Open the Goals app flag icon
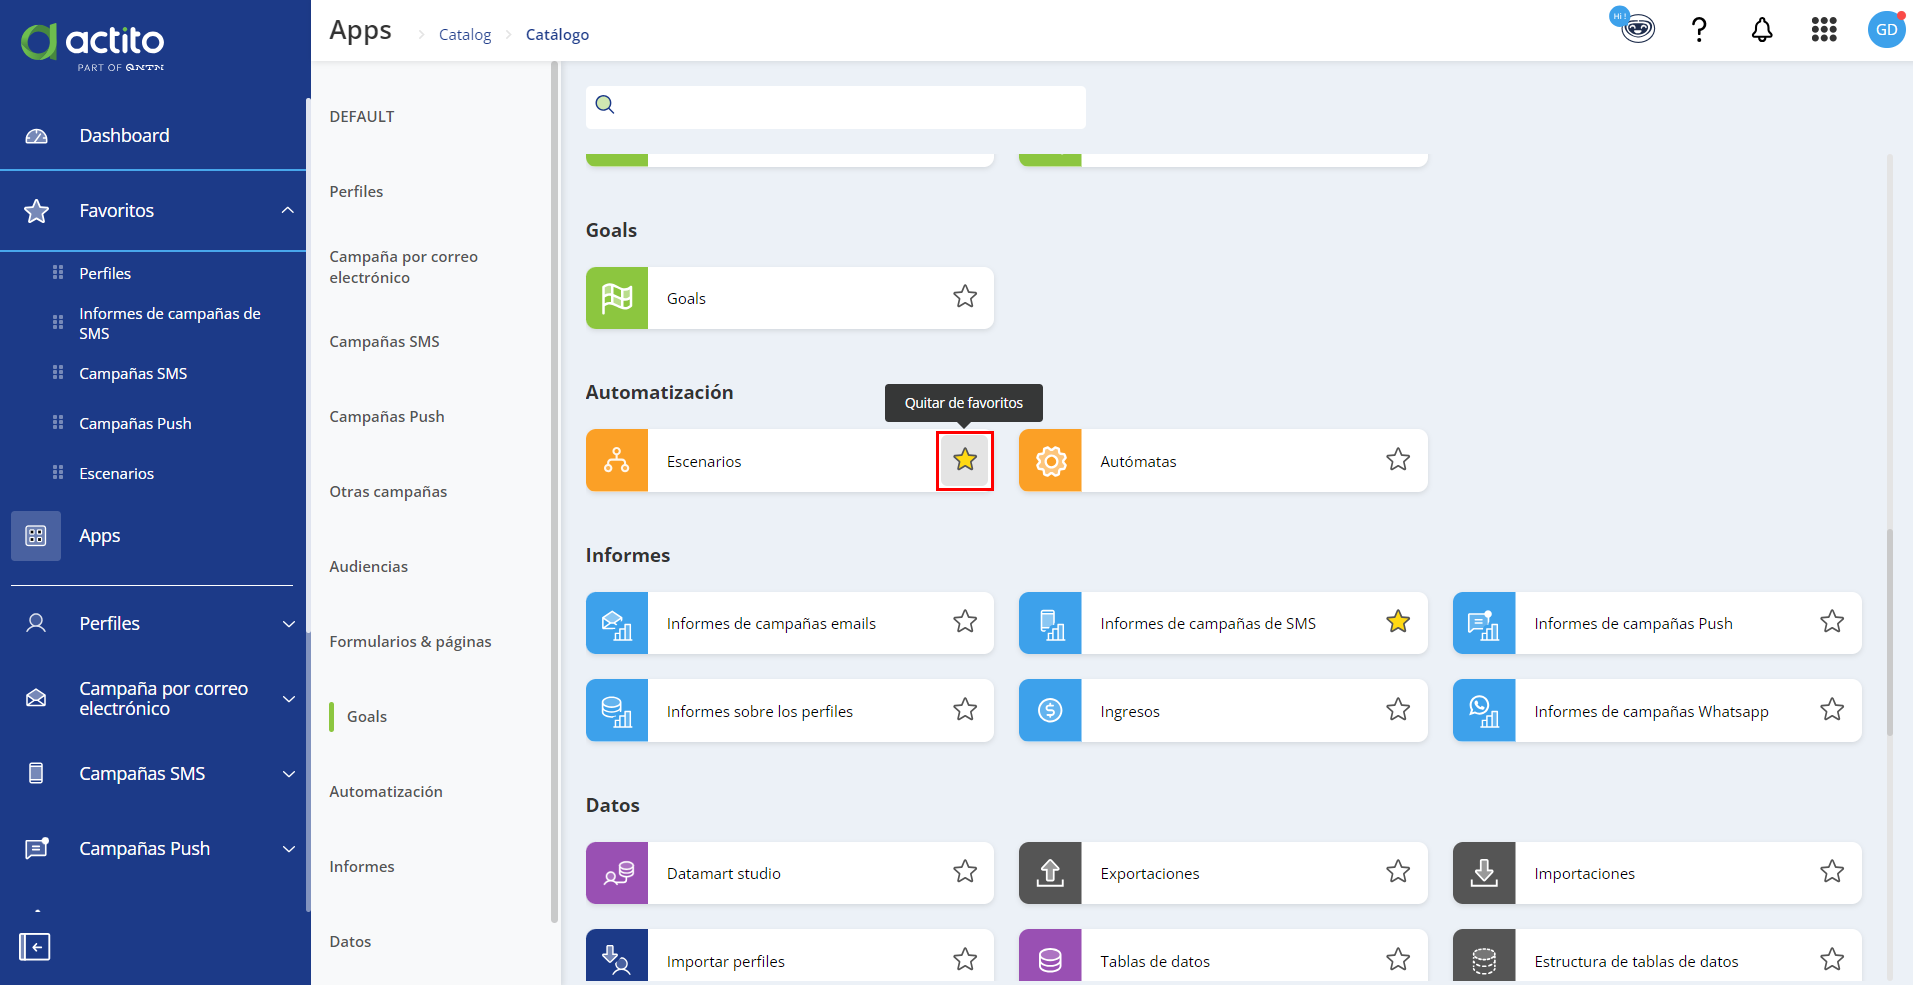 click(617, 298)
